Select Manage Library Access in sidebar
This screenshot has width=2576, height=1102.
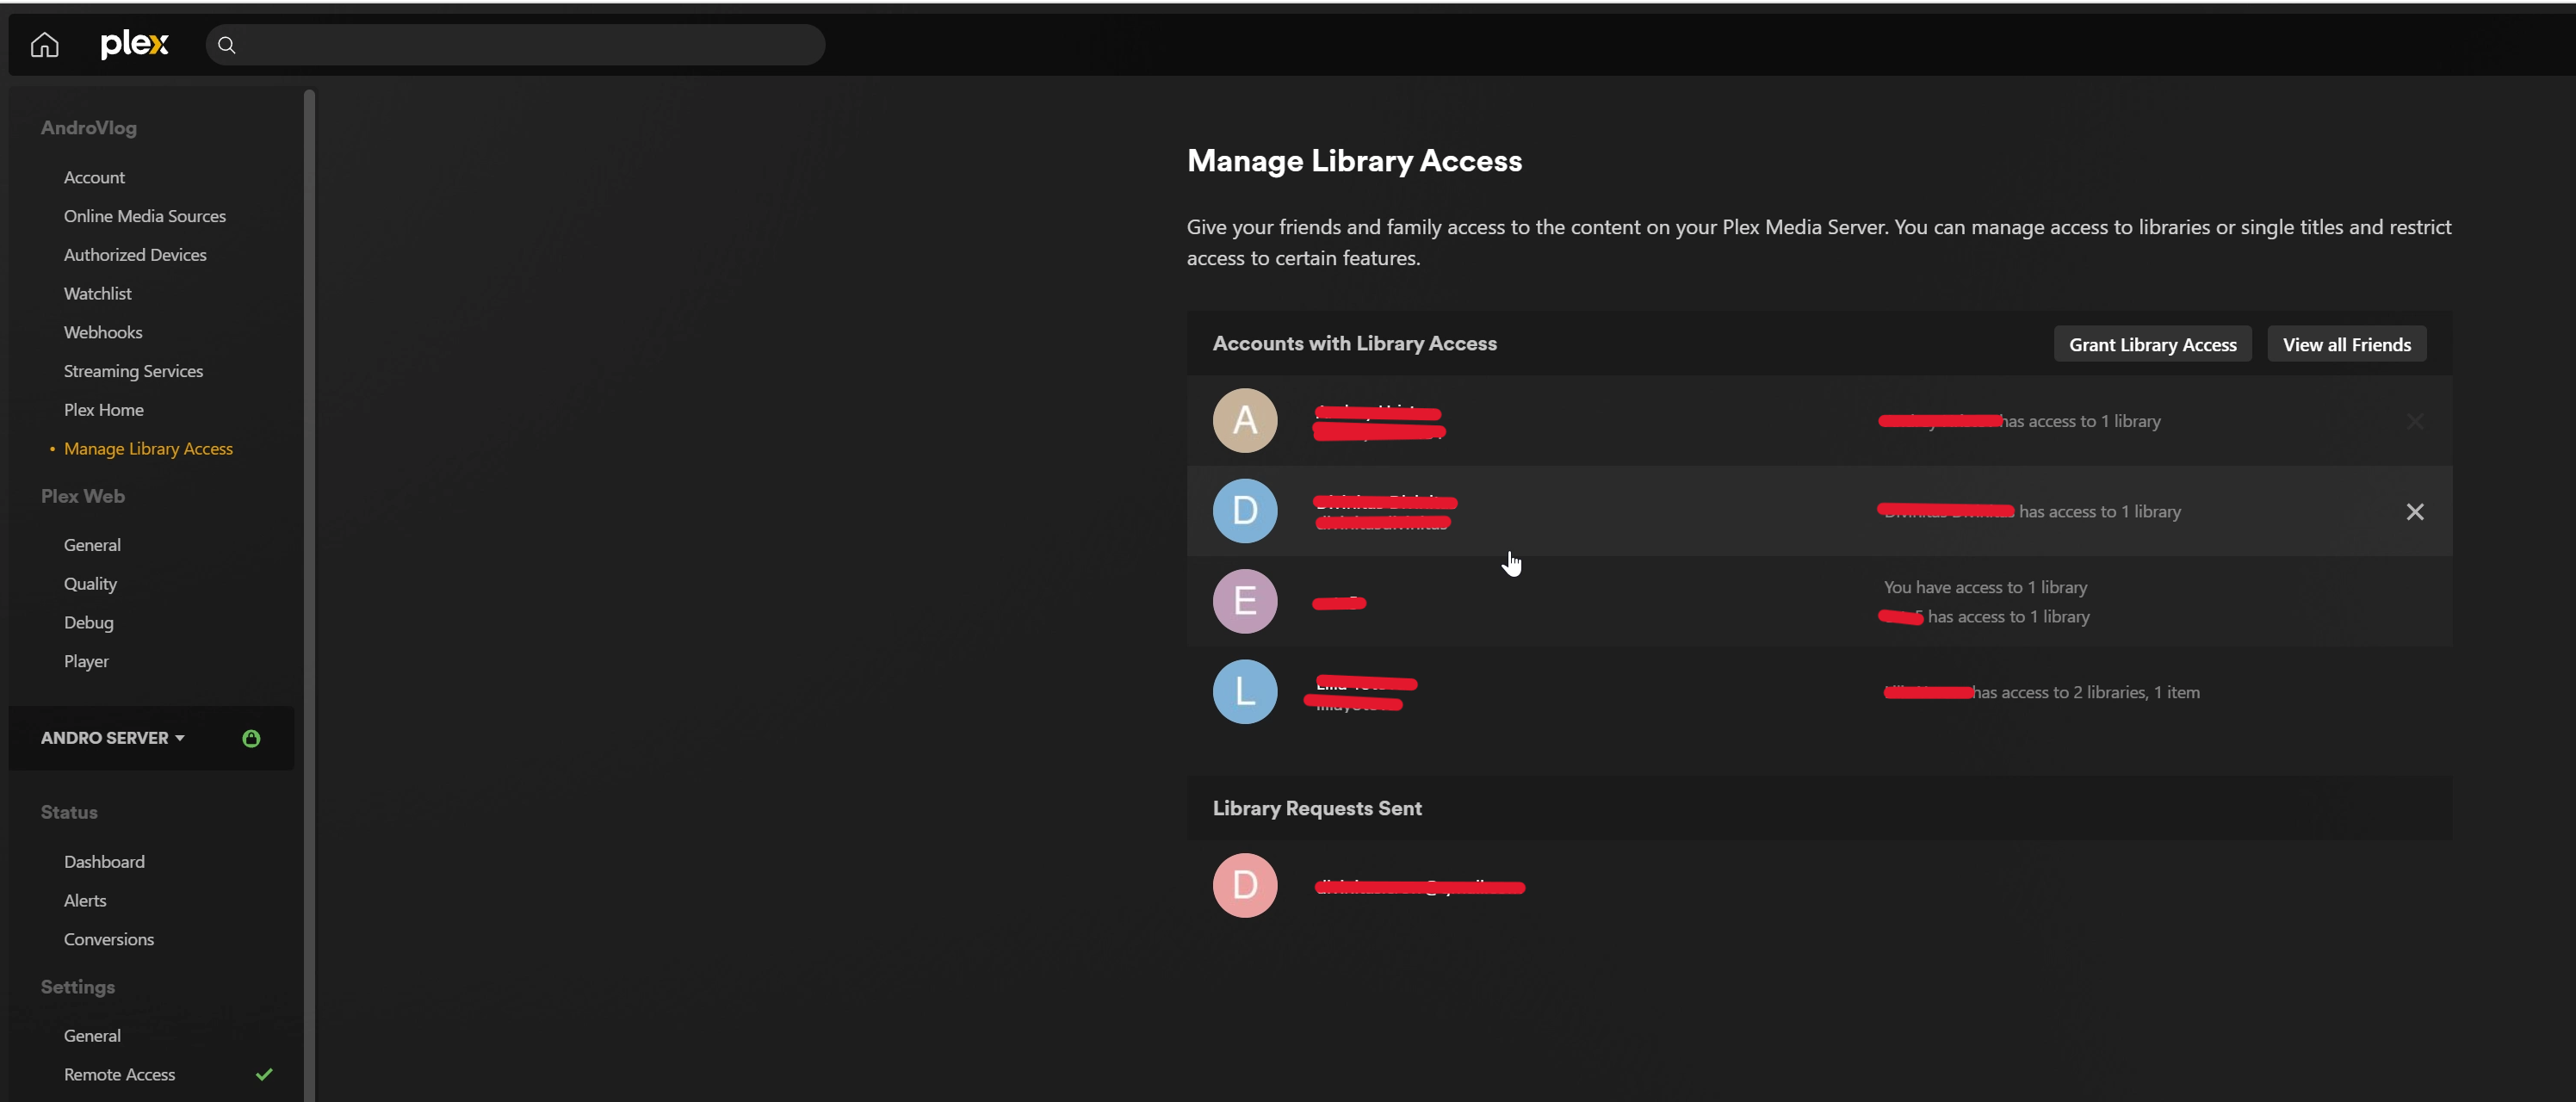(x=148, y=449)
